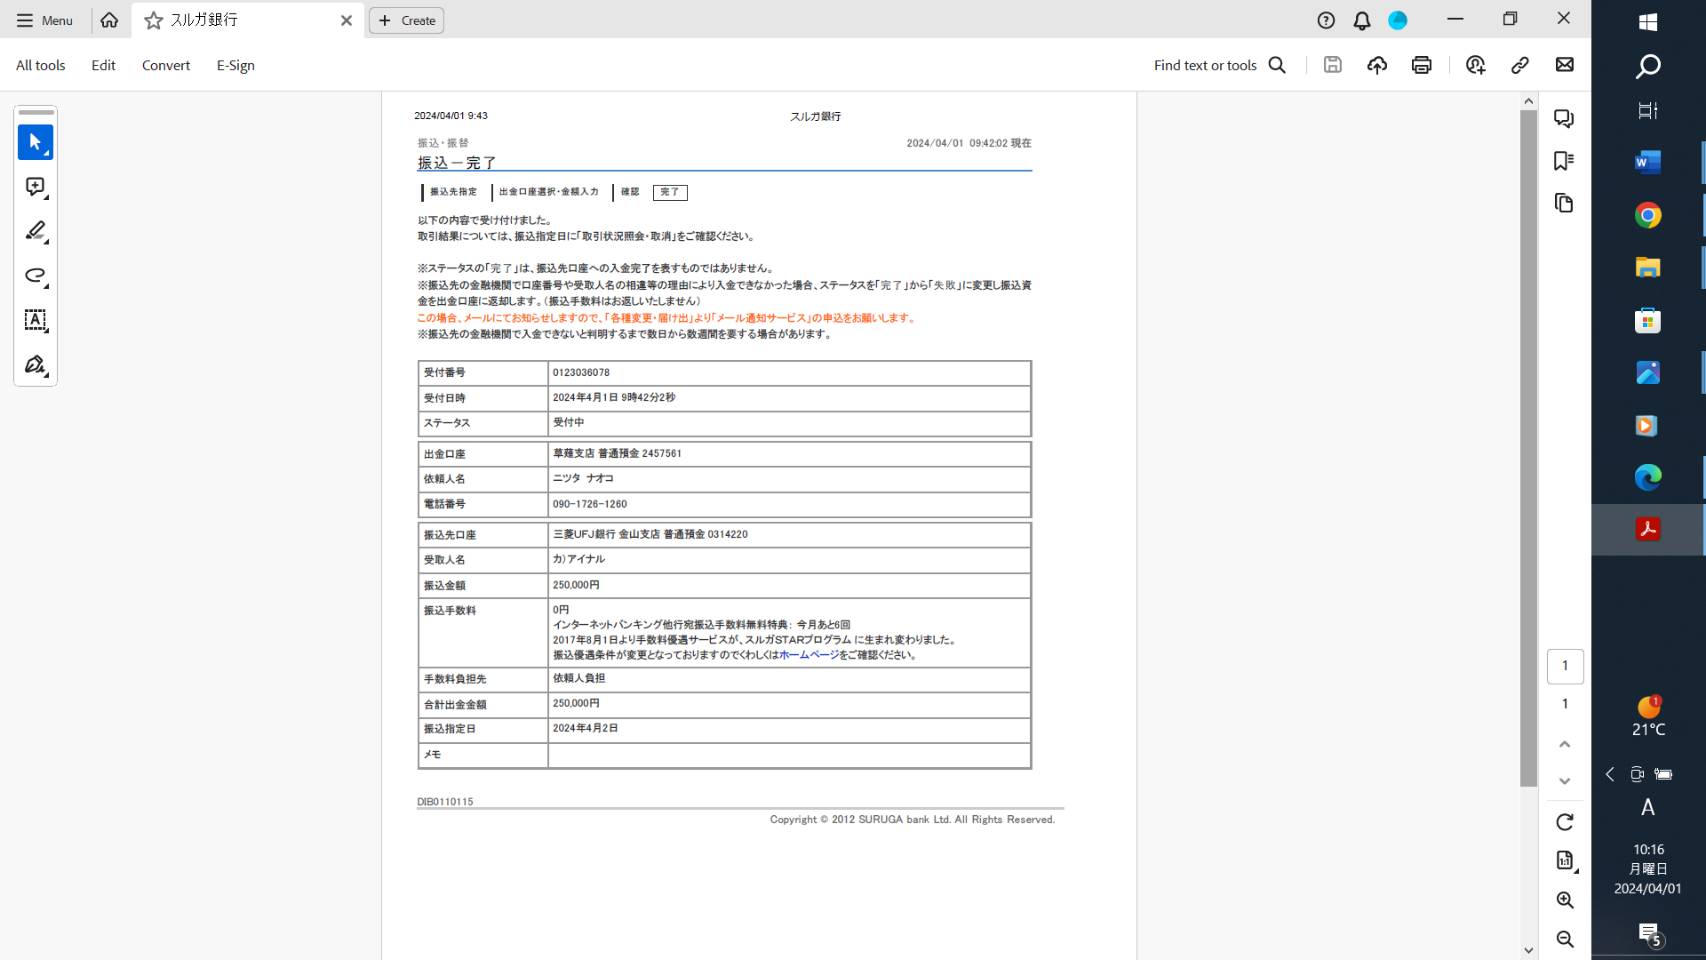1706x960 pixels.
Task: Select the highlighter pen tool
Action: (x=35, y=231)
